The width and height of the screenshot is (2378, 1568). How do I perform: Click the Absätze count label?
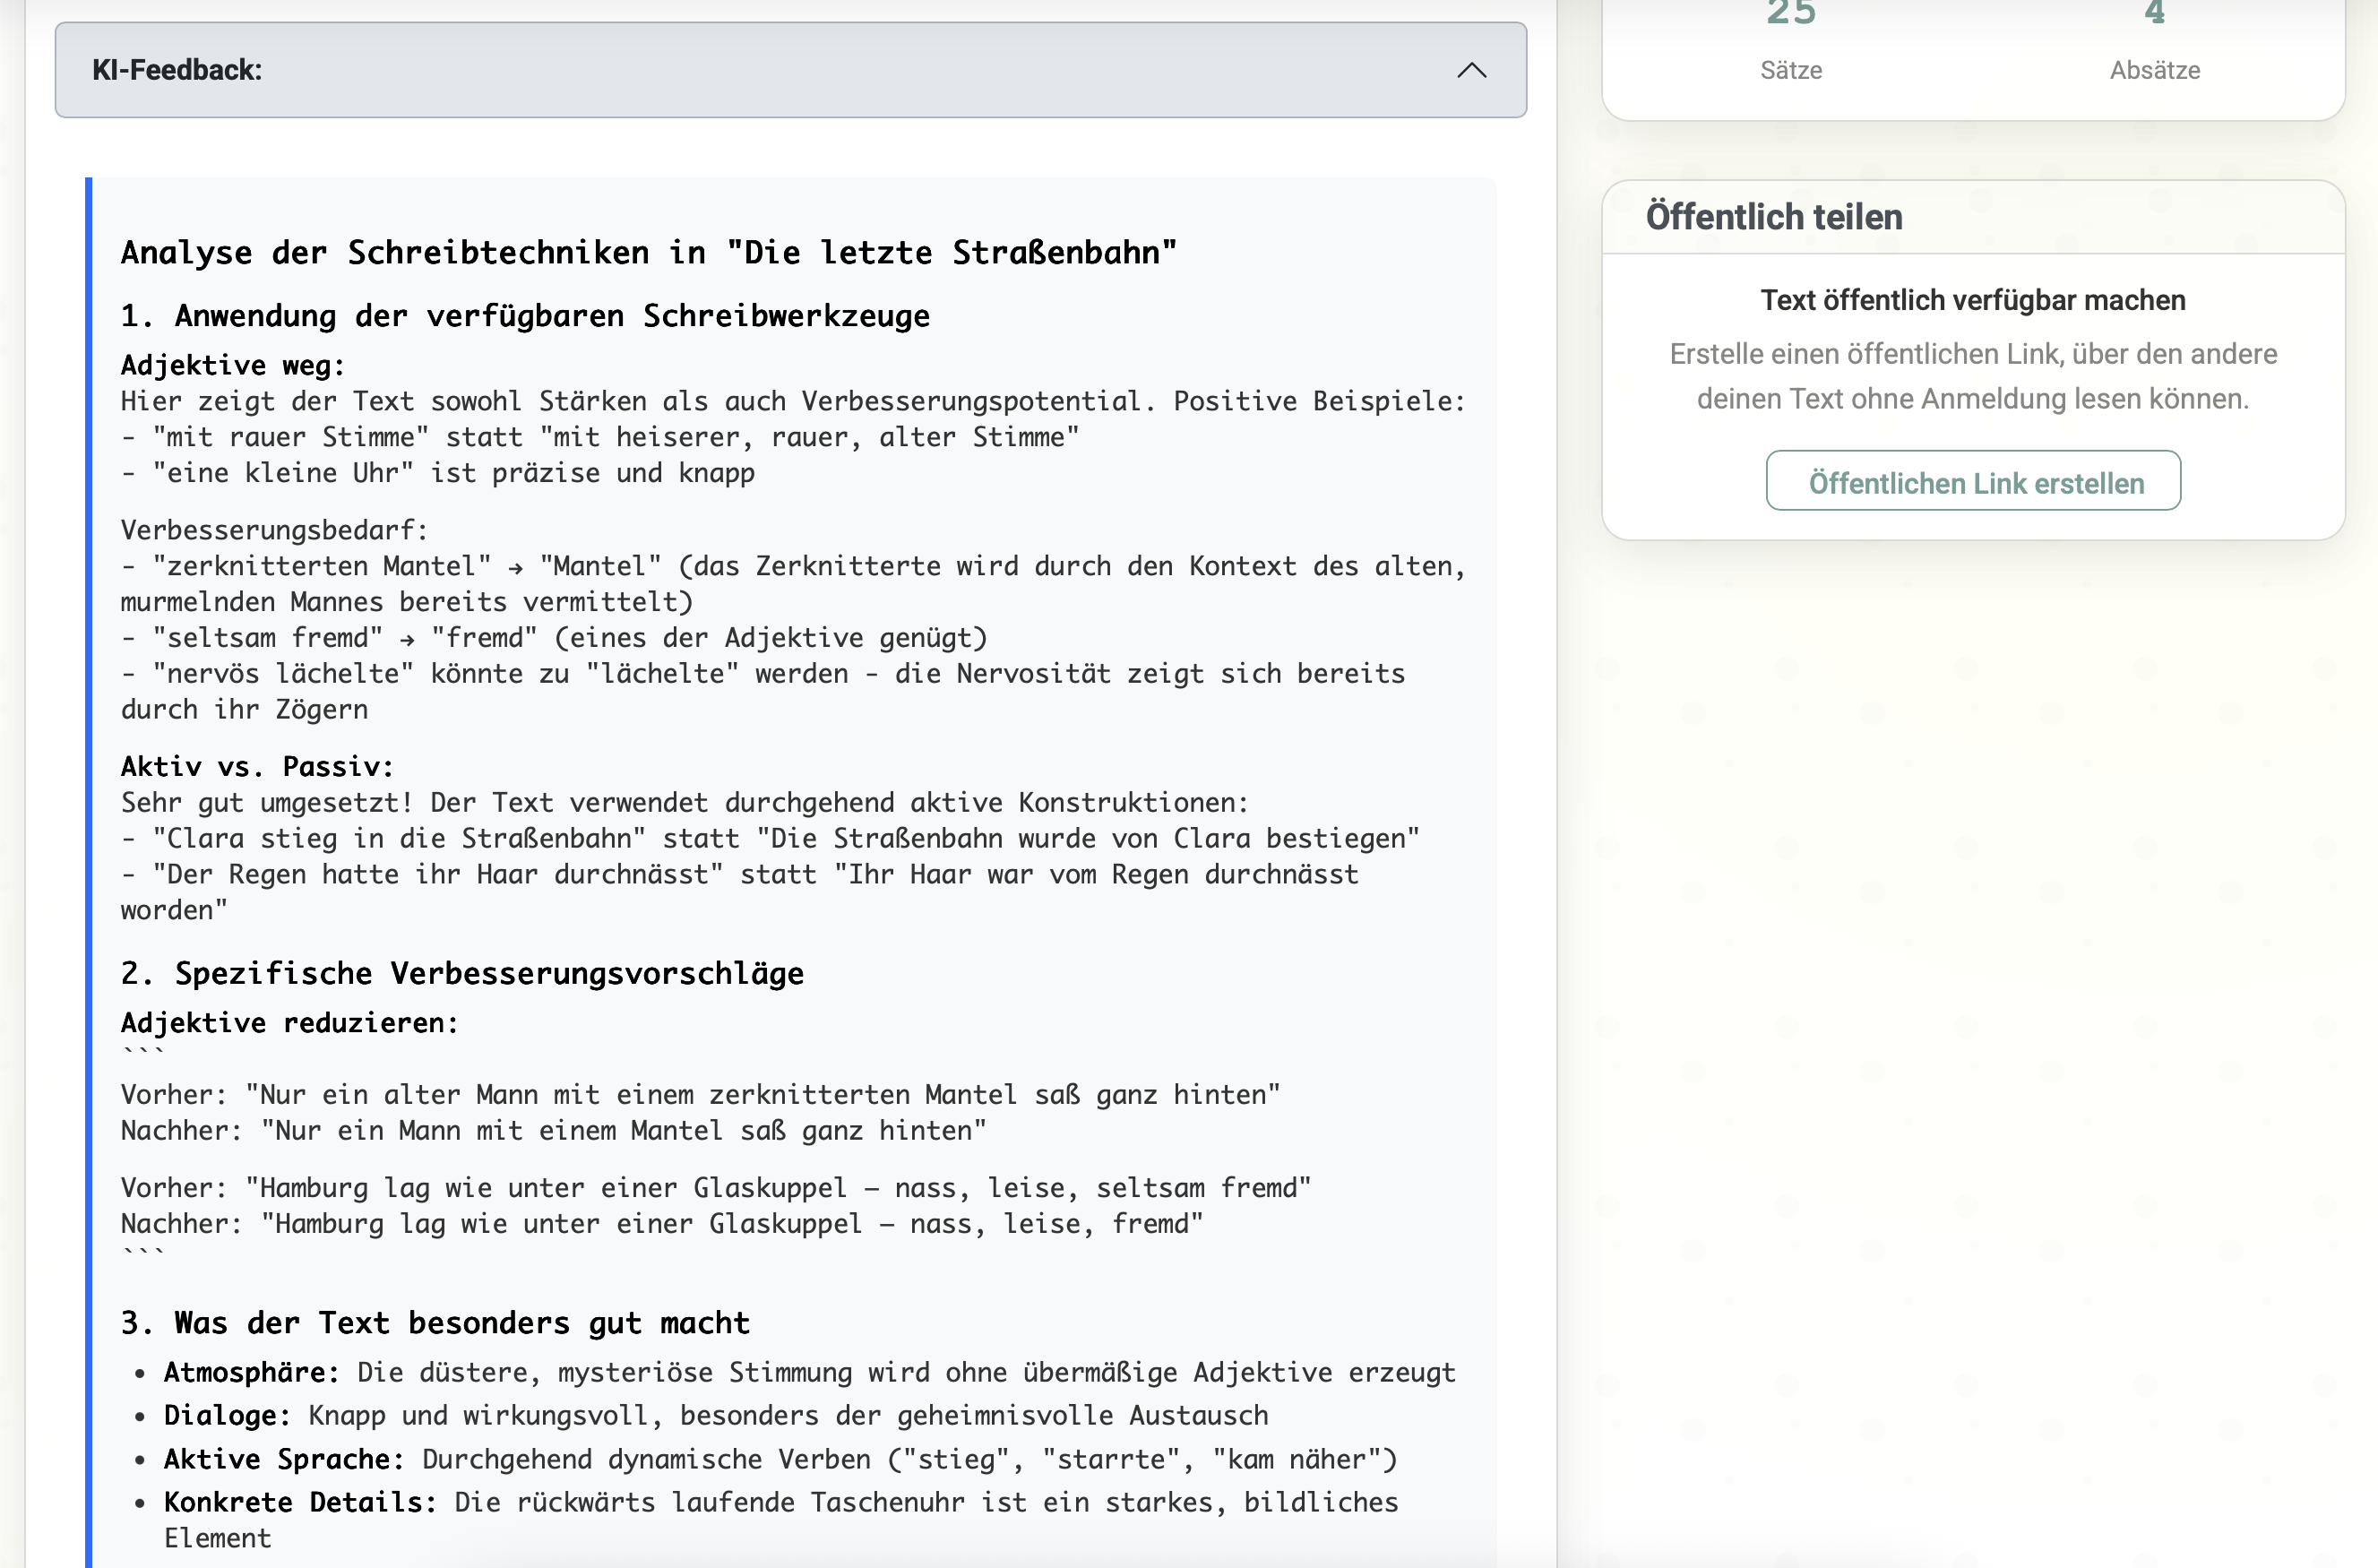2154,70
